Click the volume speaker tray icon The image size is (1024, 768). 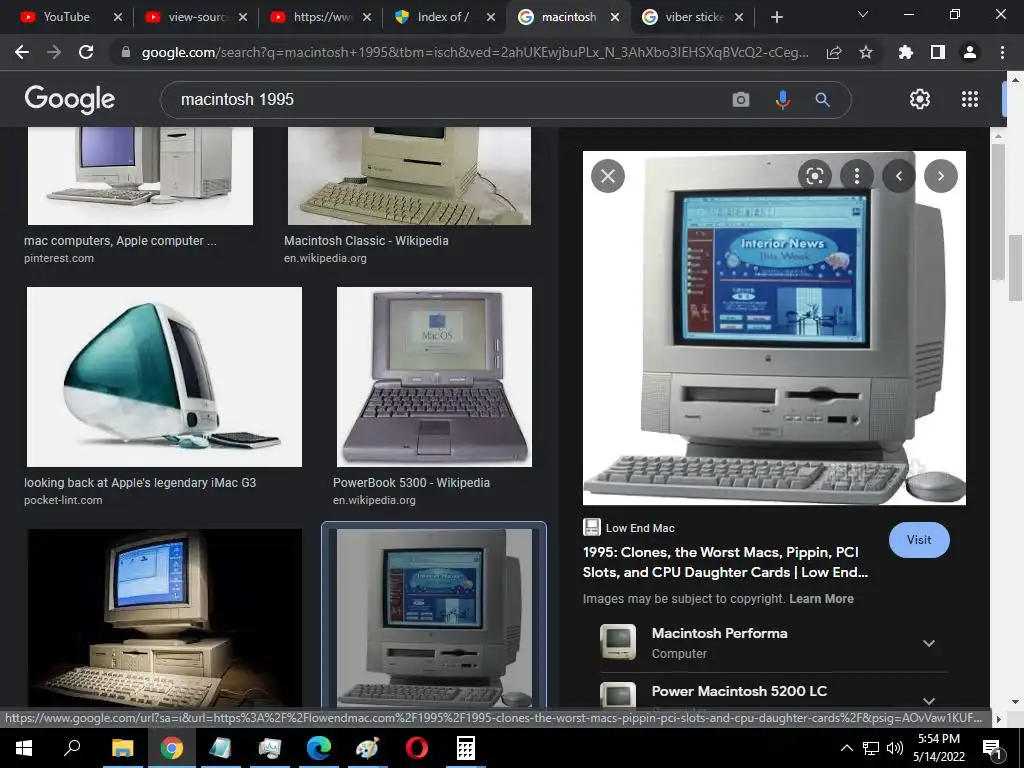[895, 748]
